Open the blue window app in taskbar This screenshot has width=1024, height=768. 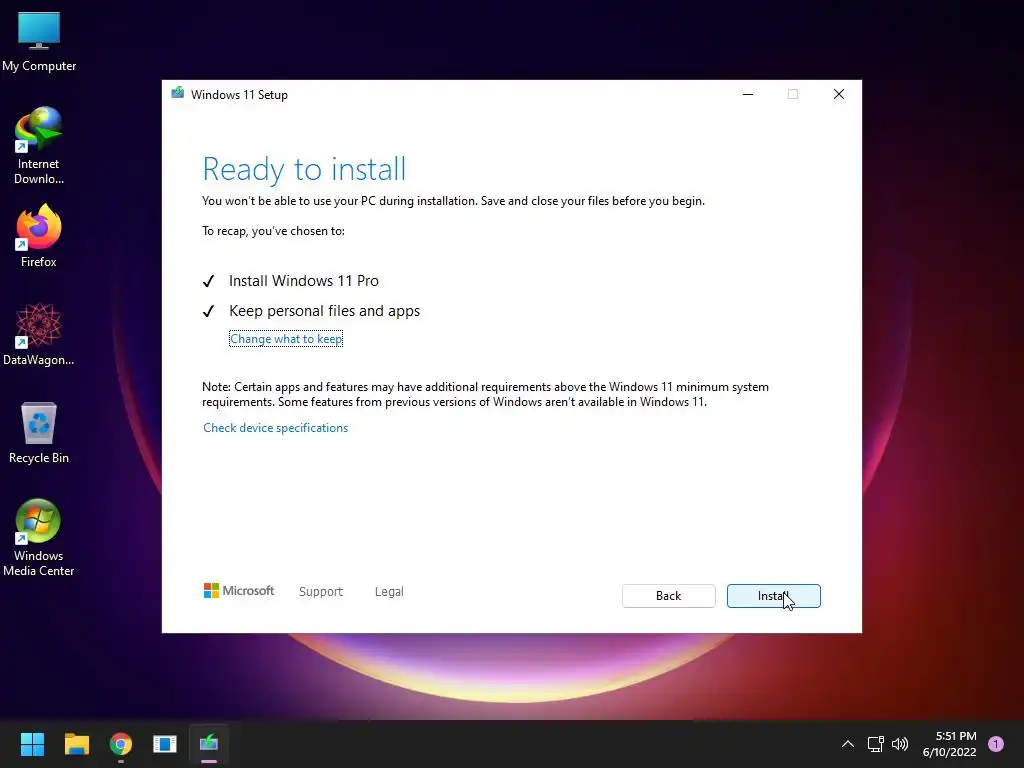pyautogui.click(x=165, y=744)
